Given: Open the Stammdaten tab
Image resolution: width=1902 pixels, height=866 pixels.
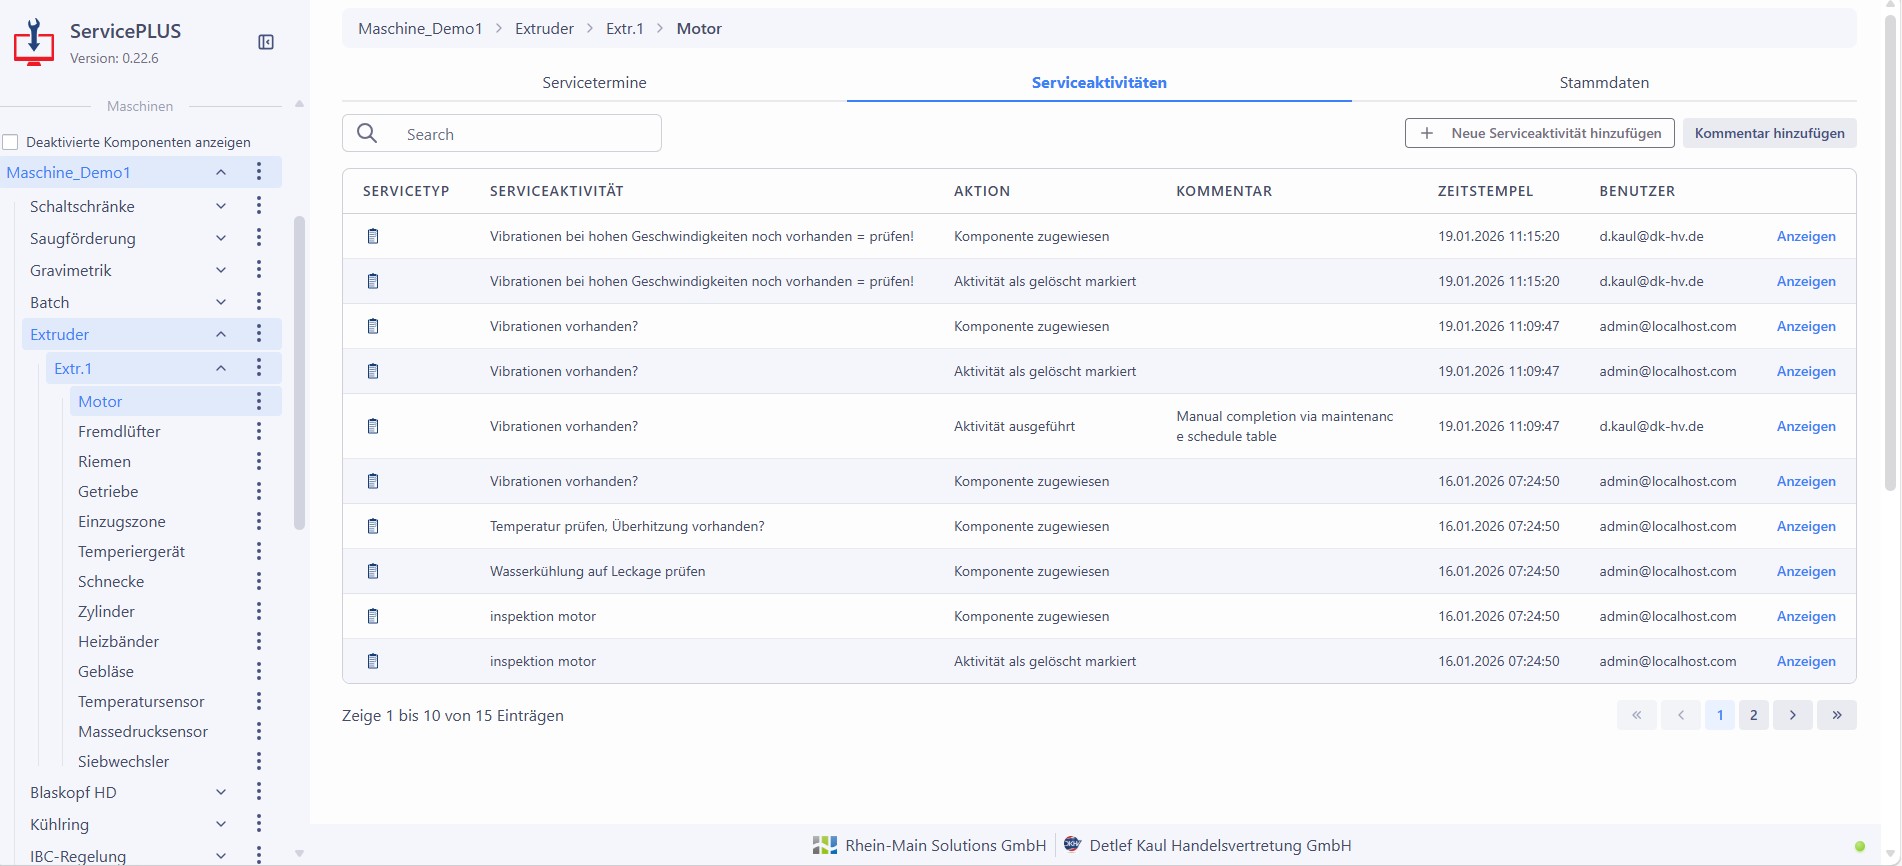Looking at the screenshot, I should (1603, 83).
